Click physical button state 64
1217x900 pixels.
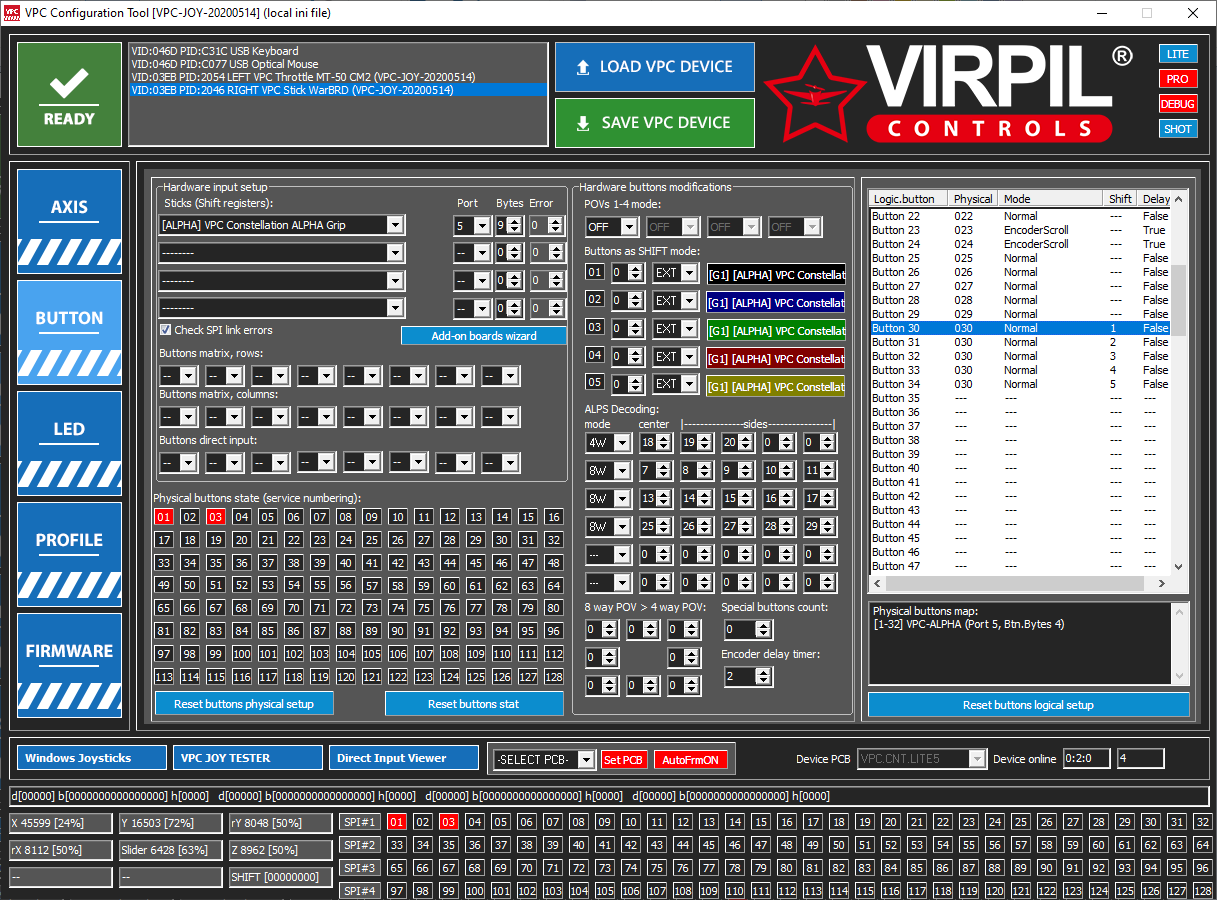click(554, 585)
